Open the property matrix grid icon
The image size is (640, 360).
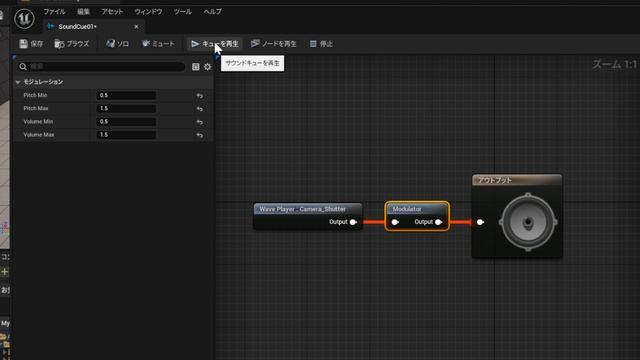tap(196, 67)
